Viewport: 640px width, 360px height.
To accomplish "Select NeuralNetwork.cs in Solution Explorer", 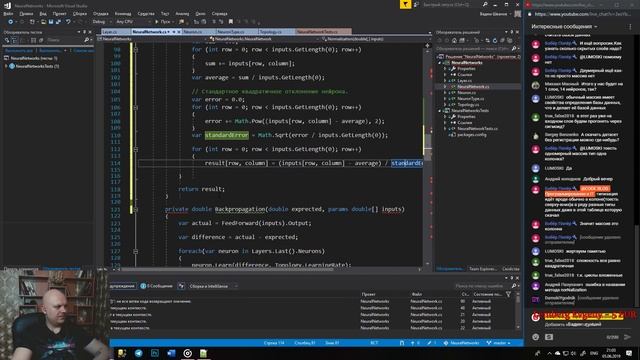I will tap(473, 87).
